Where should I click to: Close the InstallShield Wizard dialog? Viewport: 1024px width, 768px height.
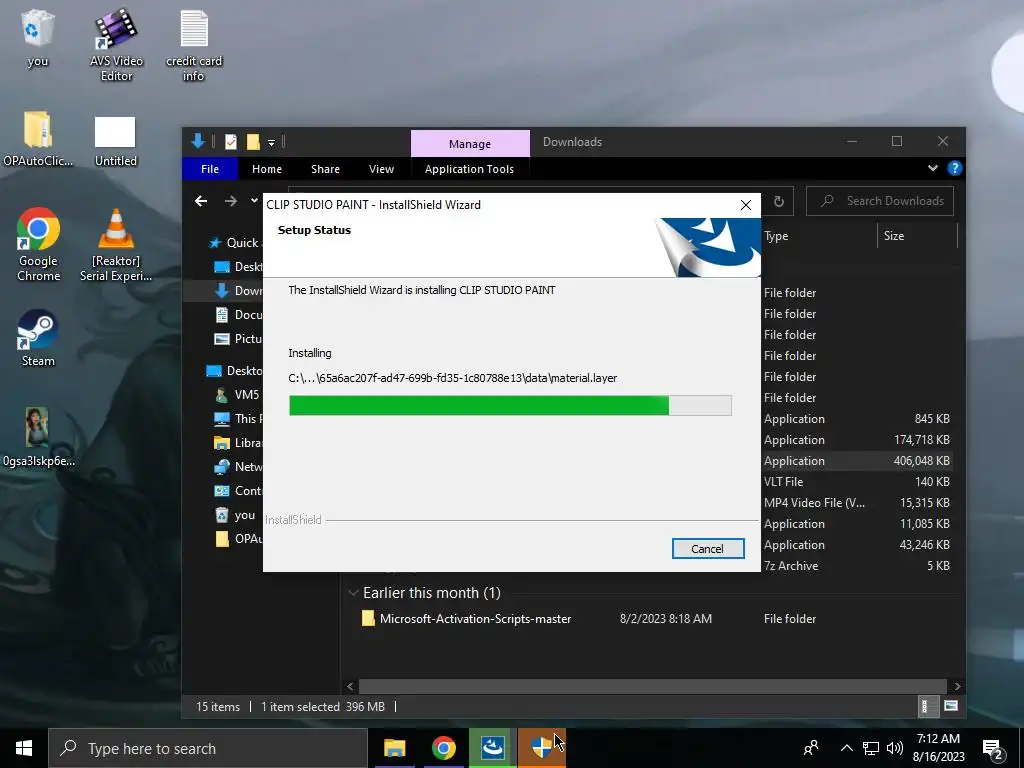(746, 205)
